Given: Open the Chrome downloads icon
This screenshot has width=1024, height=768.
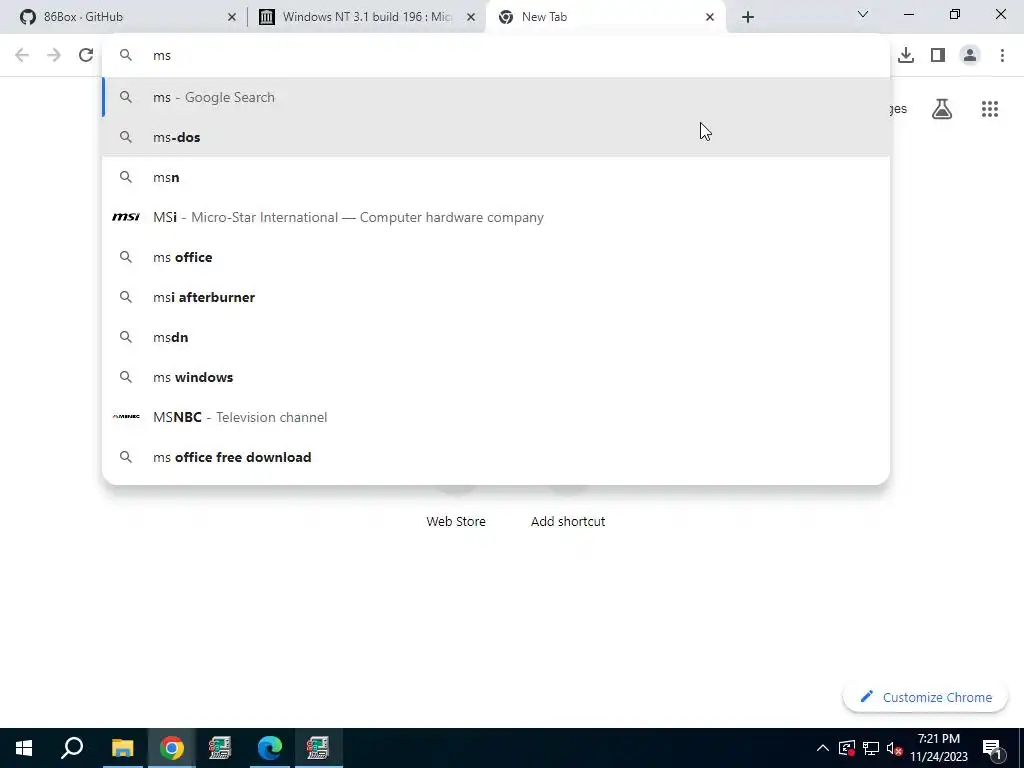Looking at the screenshot, I should (905, 55).
